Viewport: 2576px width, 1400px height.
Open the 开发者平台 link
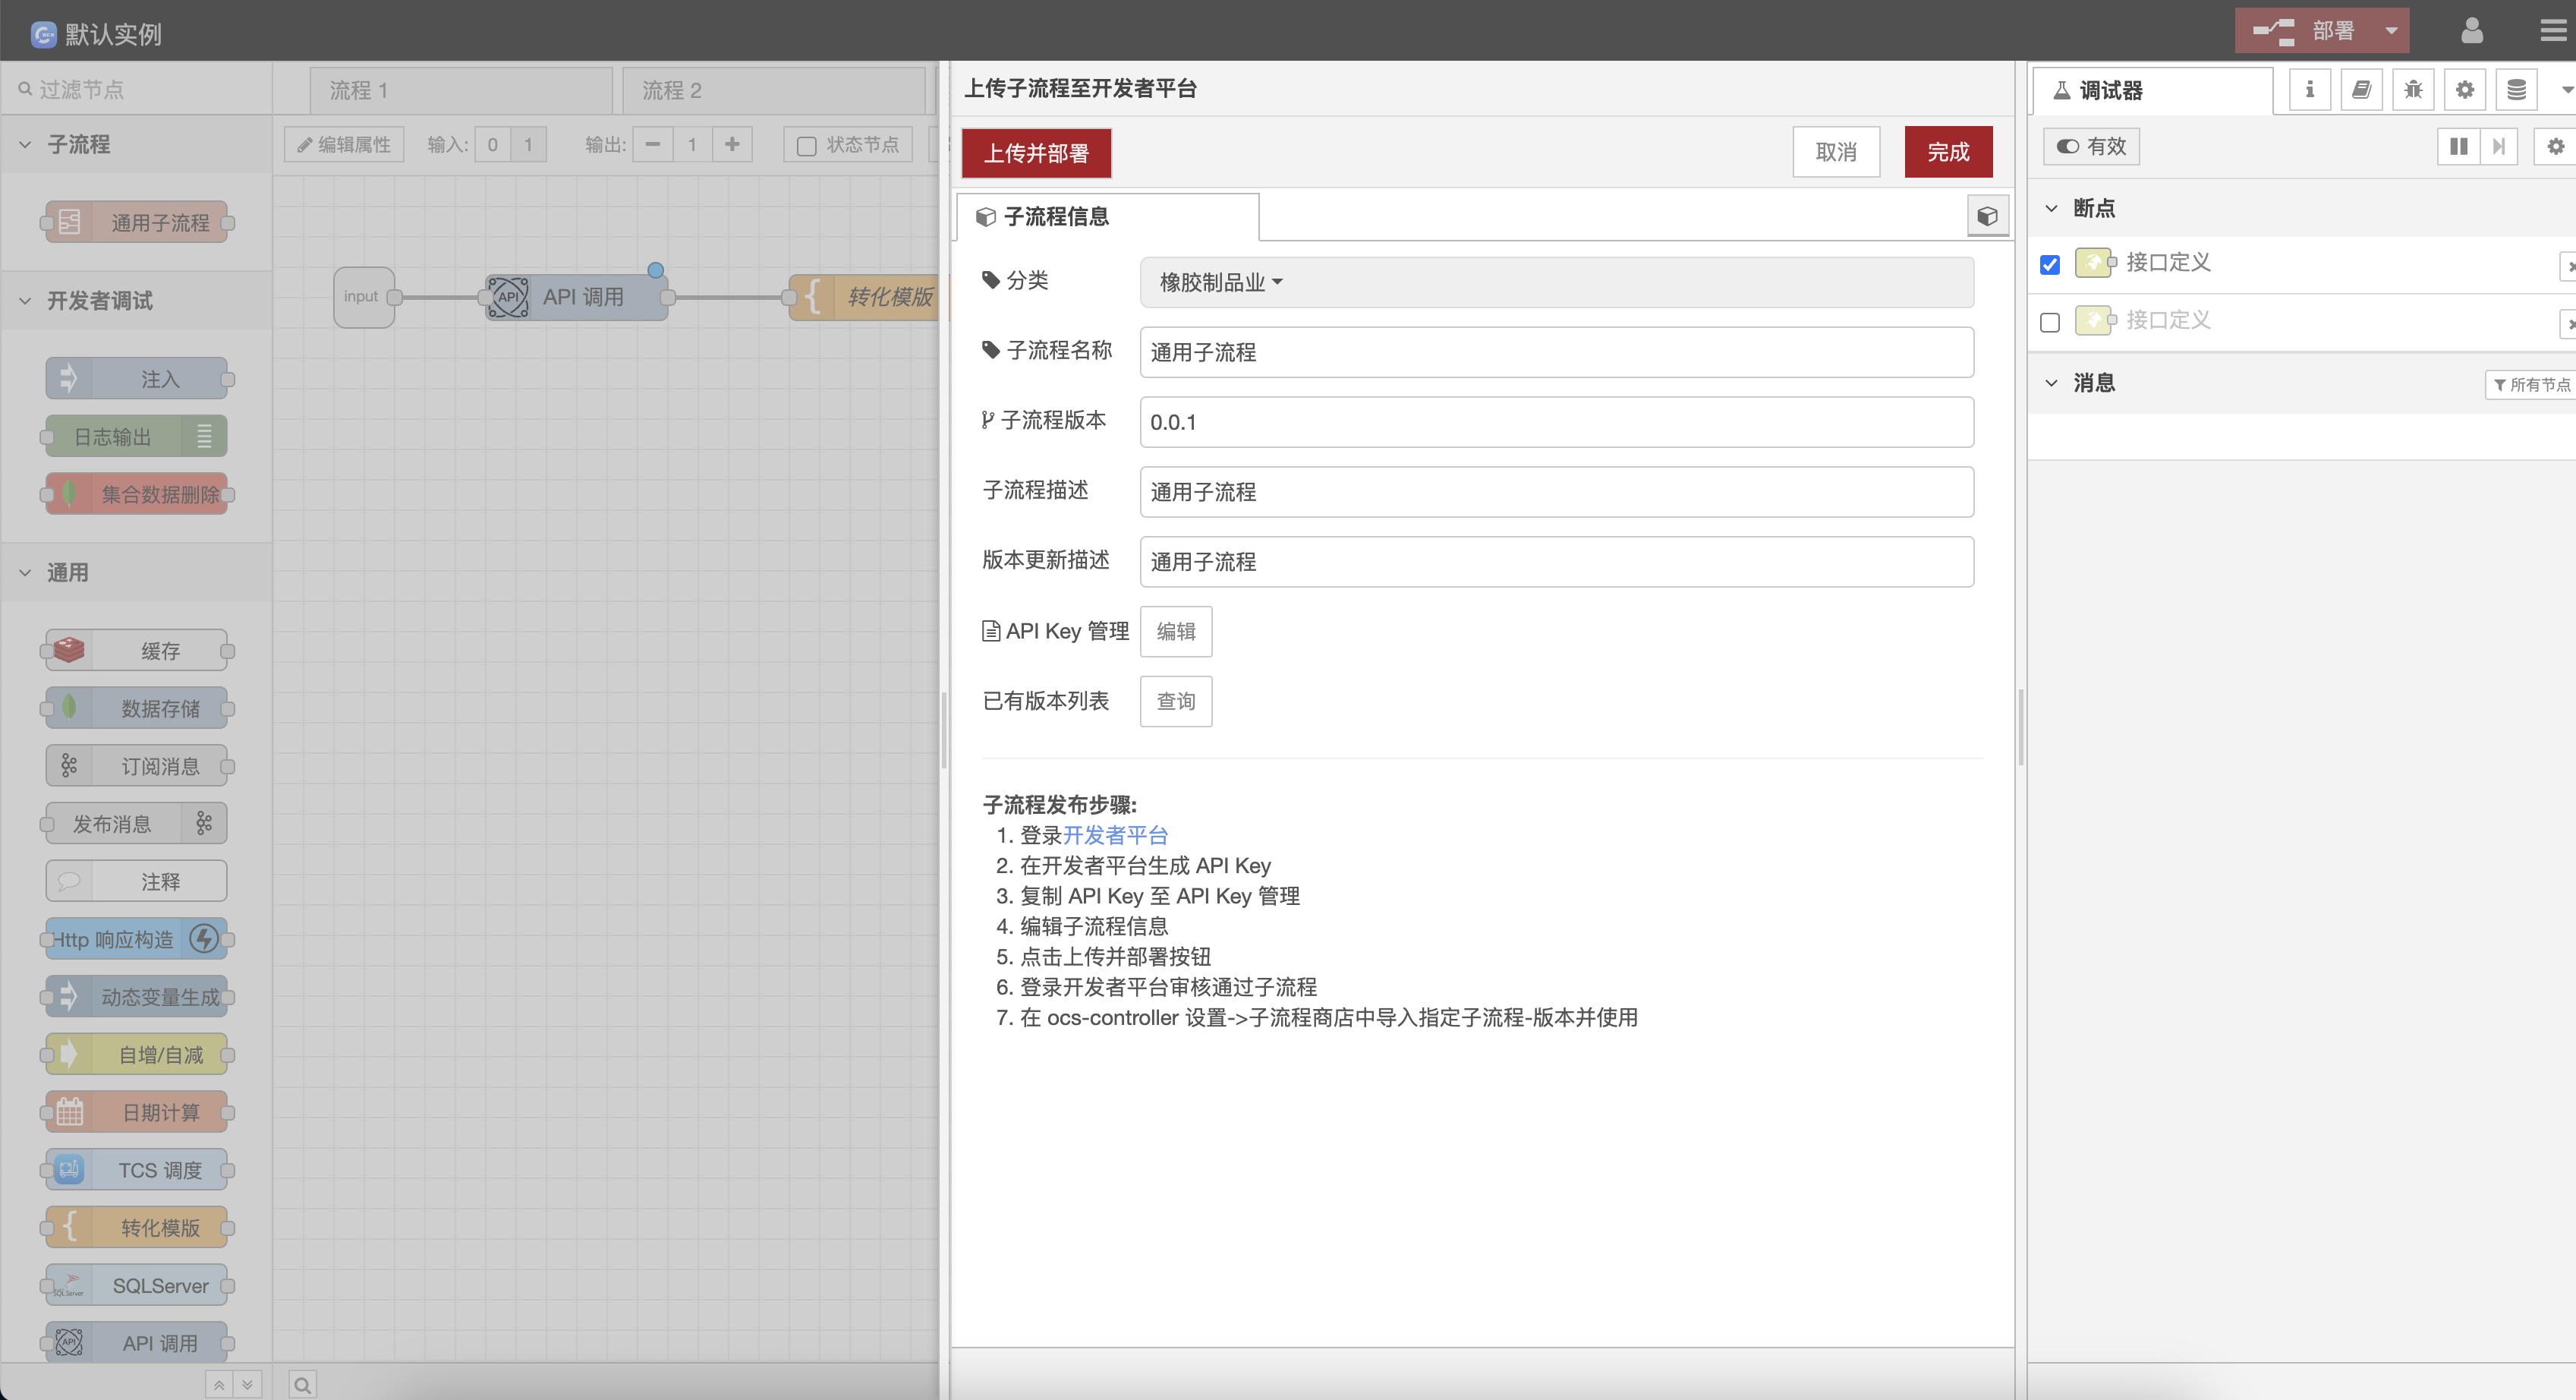click(1115, 835)
